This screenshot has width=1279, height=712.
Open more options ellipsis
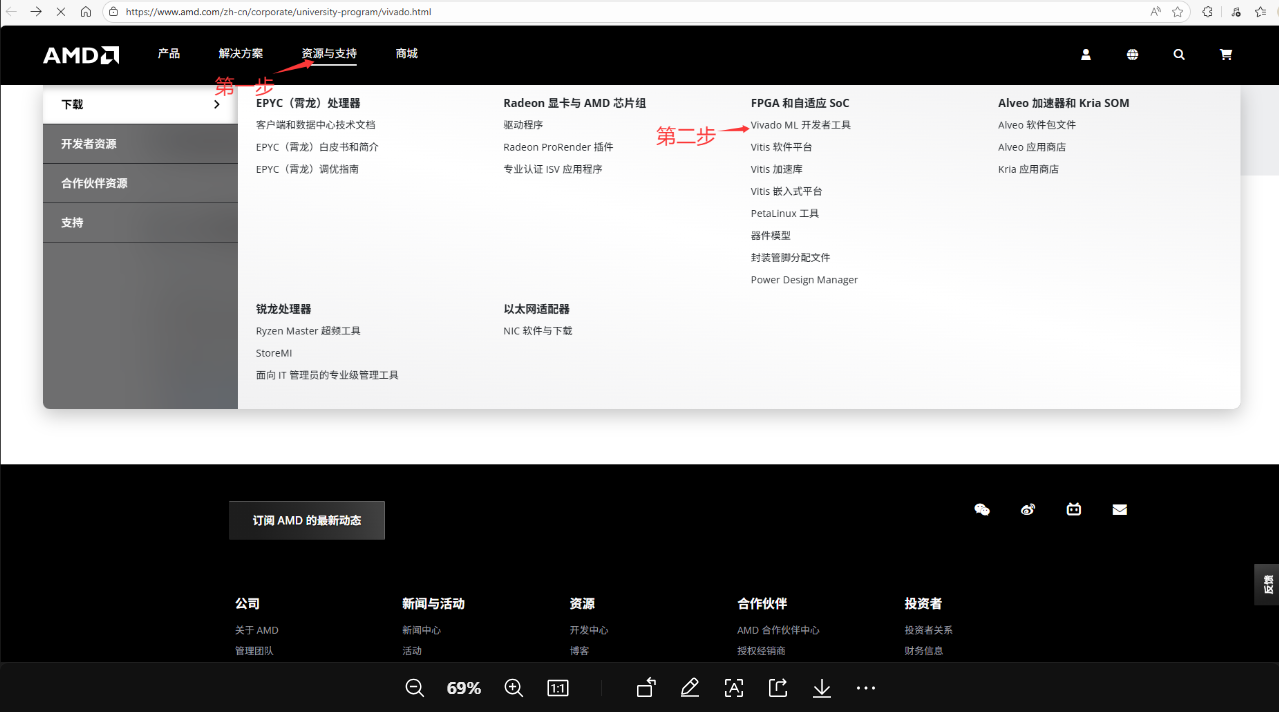click(866, 688)
